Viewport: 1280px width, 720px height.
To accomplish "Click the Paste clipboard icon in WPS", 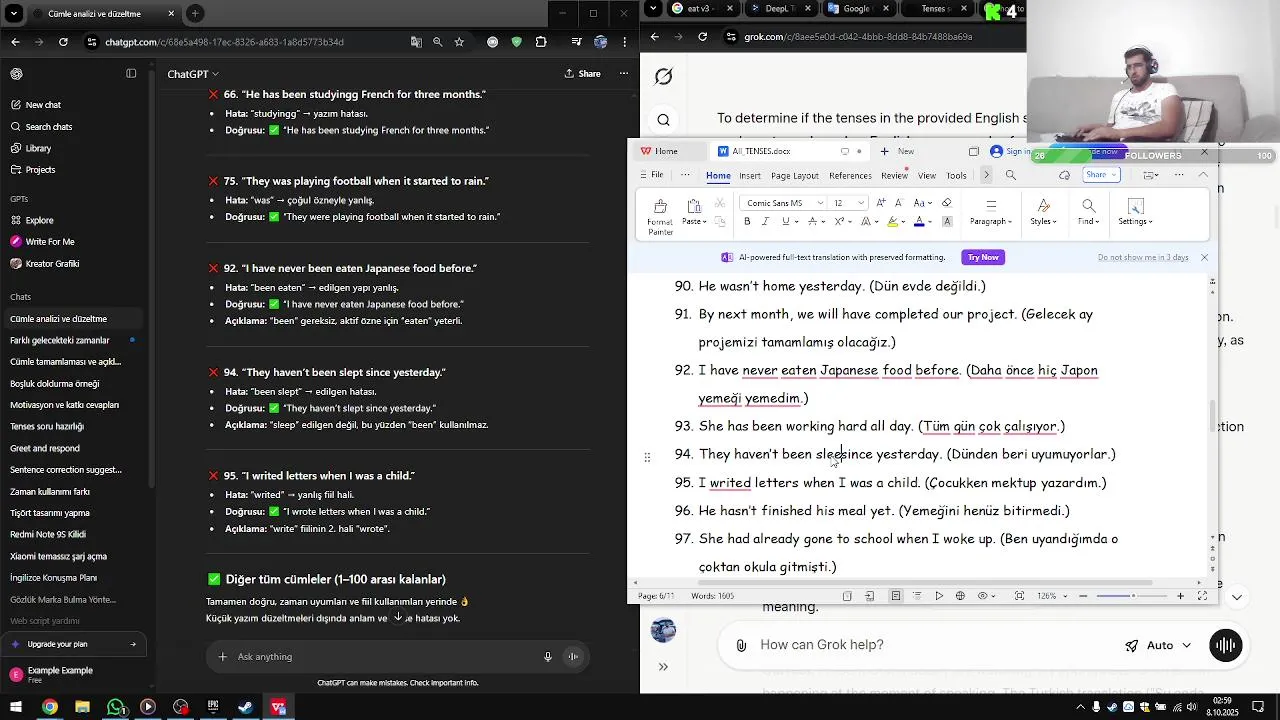I will 694,205.
